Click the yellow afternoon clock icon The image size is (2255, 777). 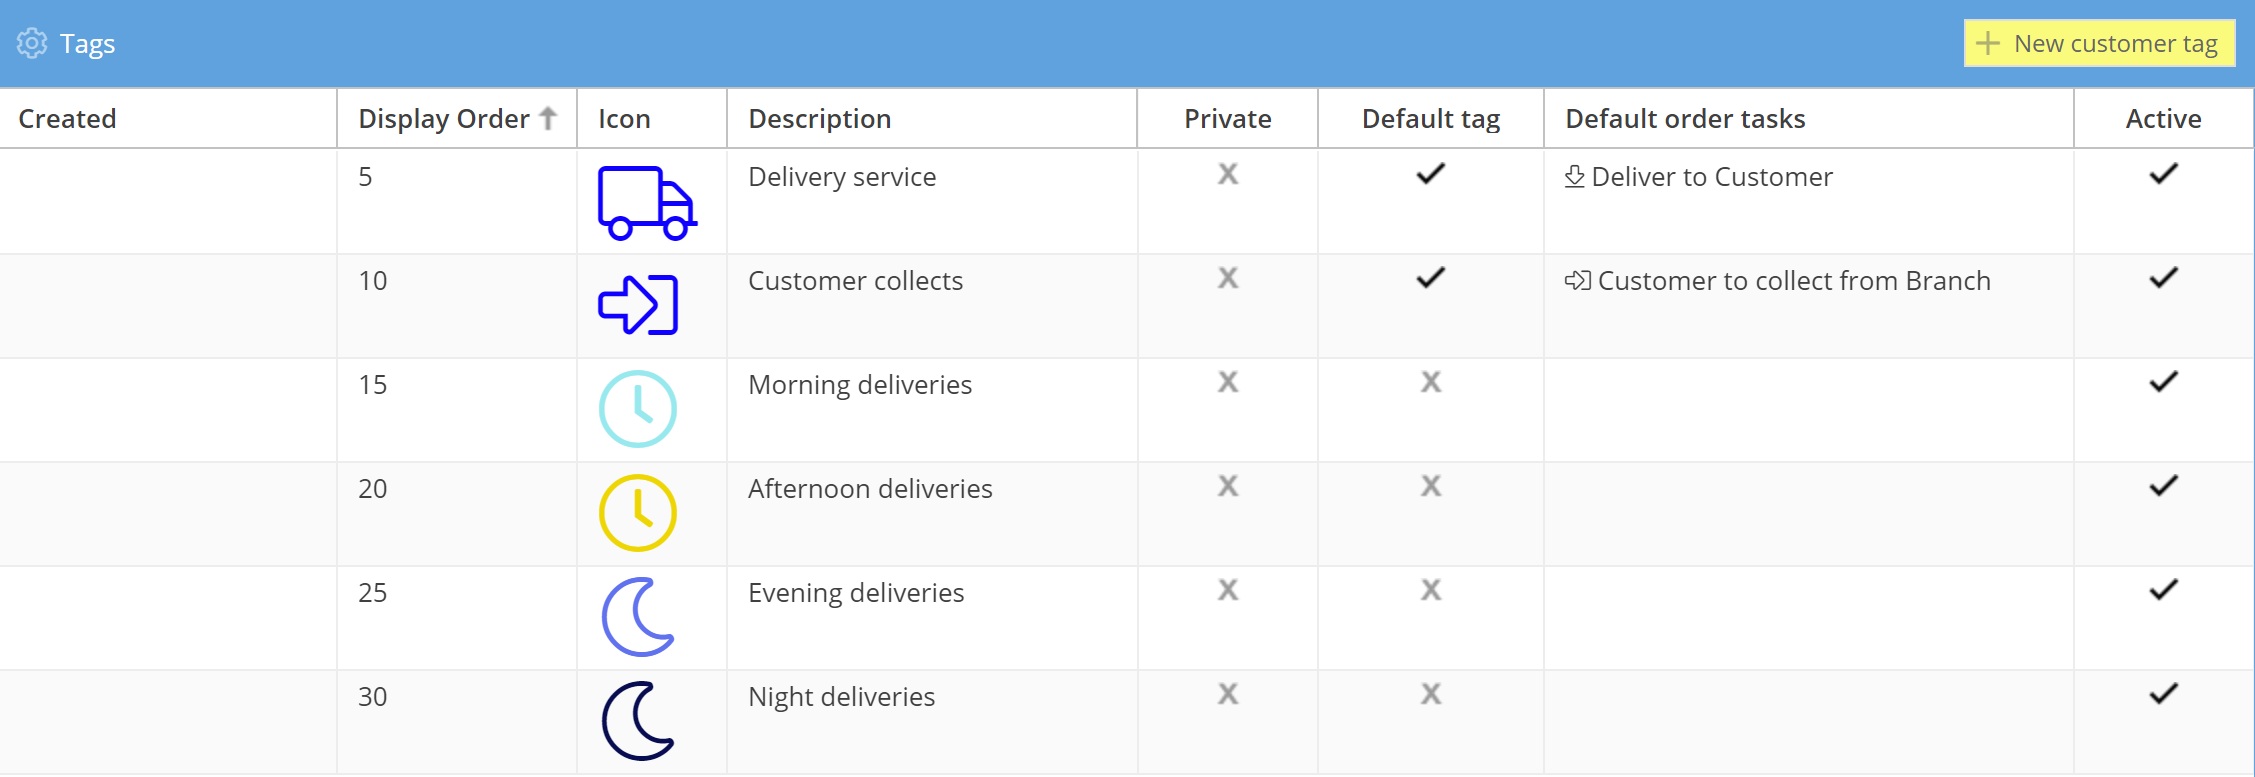(x=638, y=513)
